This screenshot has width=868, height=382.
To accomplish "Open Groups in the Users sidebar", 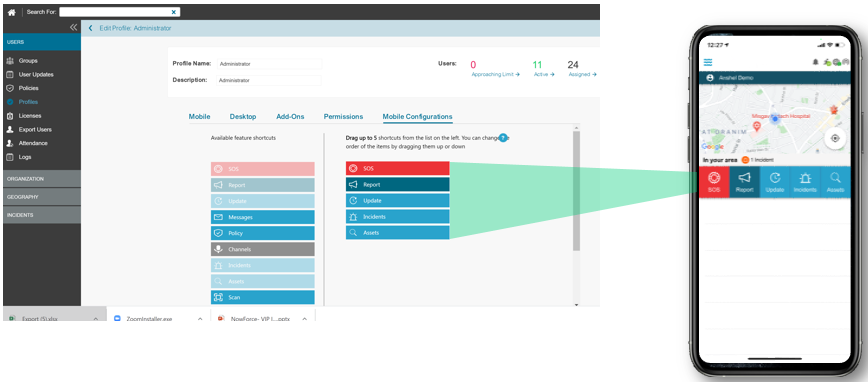I will [x=28, y=61].
